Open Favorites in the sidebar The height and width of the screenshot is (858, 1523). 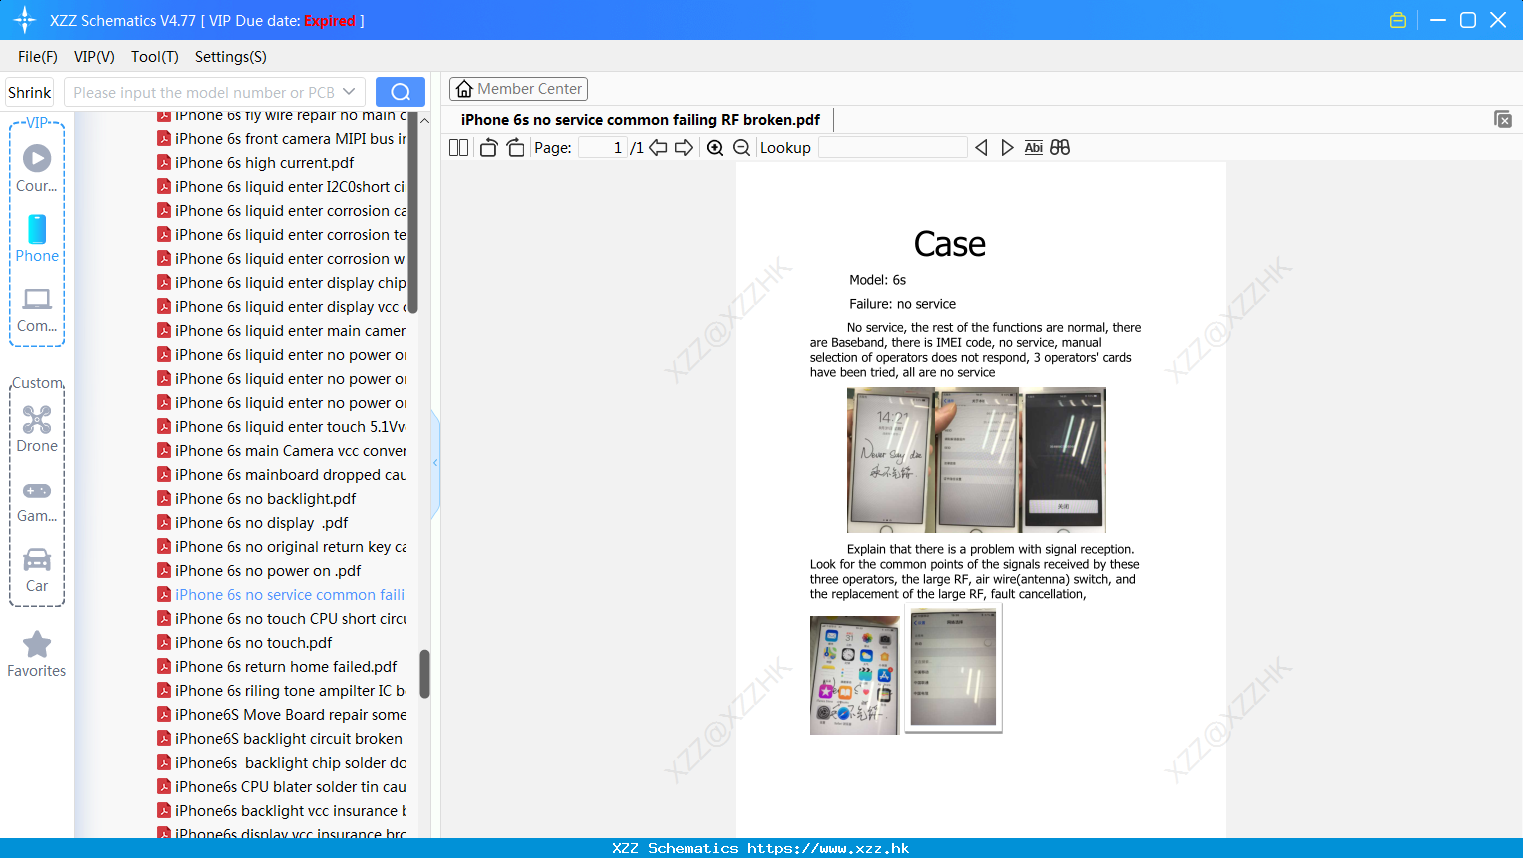[37, 654]
